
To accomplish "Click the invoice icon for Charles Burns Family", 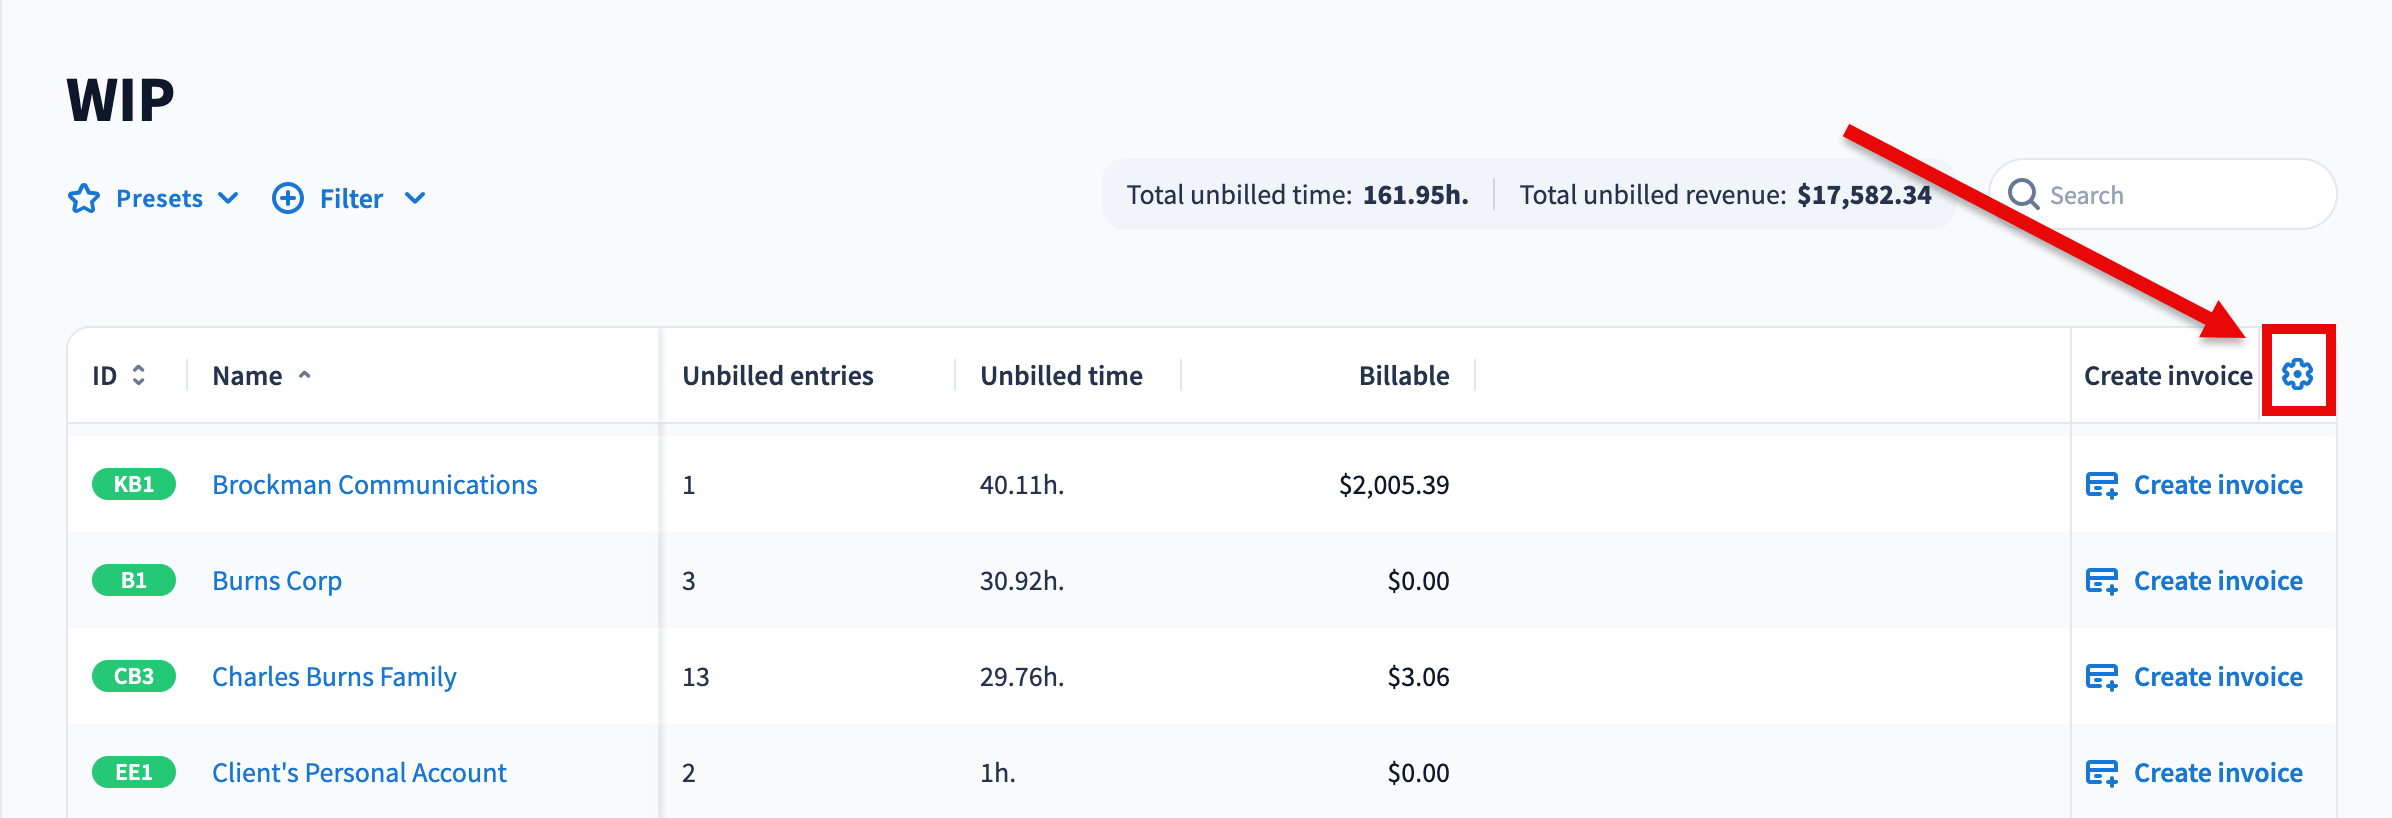I will [2101, 677].
